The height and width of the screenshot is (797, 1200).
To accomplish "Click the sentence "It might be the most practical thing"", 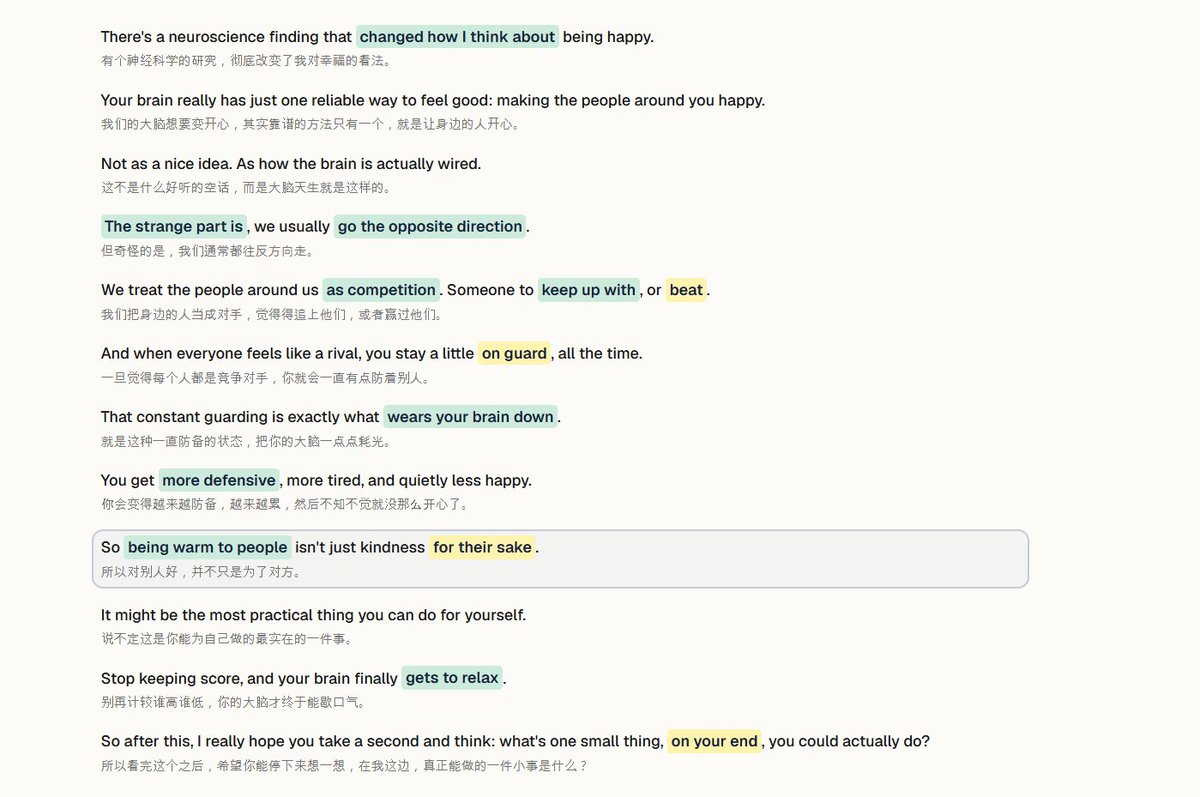I will [x=313, y=615].
